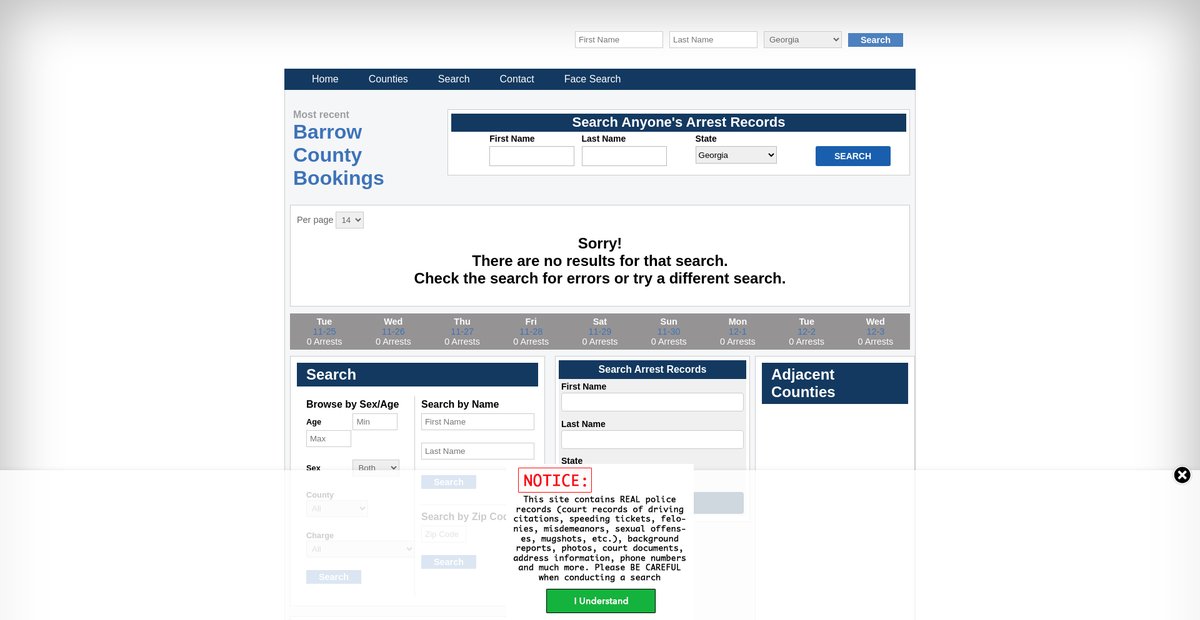Expand the Per page dropdown
Viewport: 1200px width, 620px height.
click(350, 220)
